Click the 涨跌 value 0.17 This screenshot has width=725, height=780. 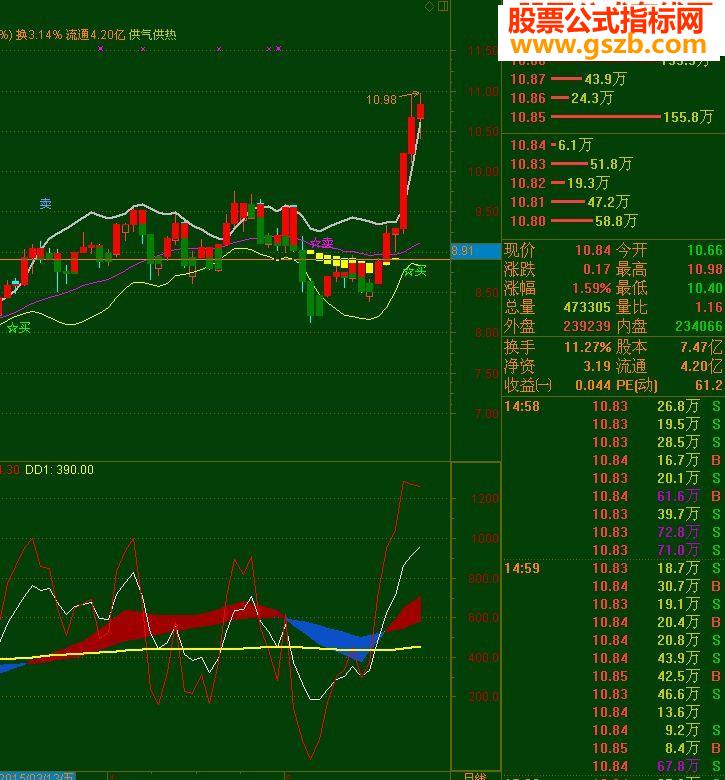(x=597, y=269)
